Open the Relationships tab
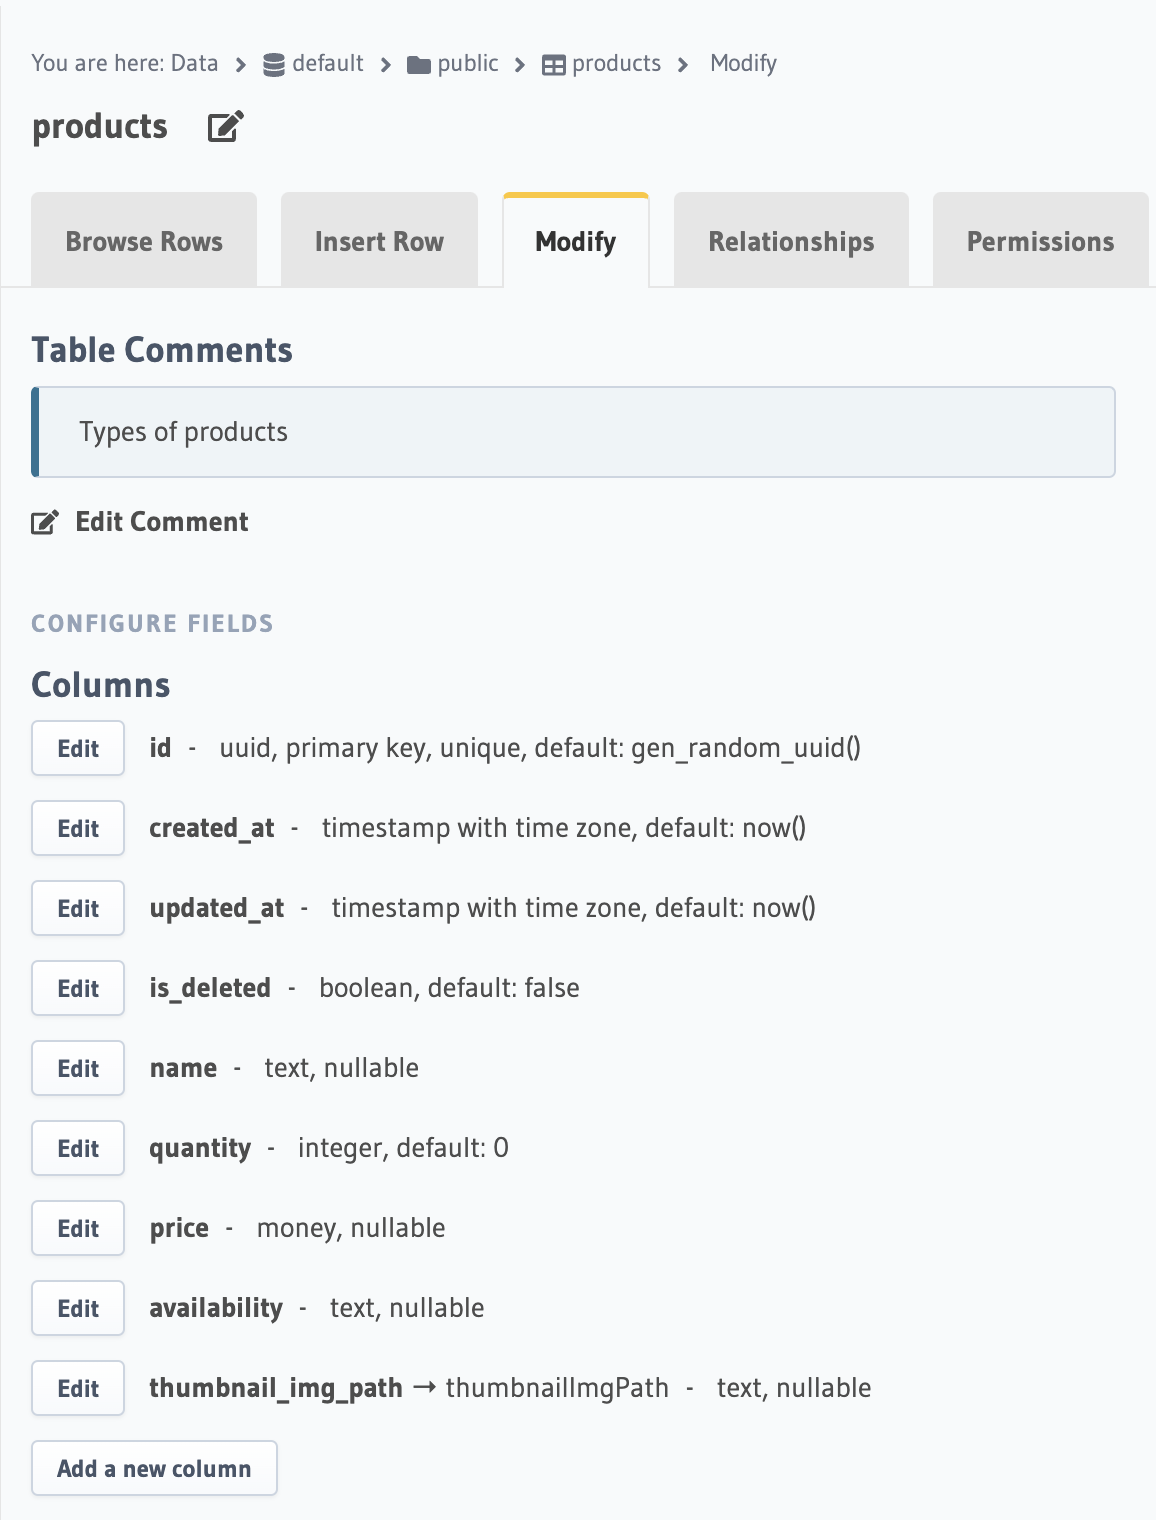Image resolution: width=1156 pixels, height=1520 pixels. [791, 241]
